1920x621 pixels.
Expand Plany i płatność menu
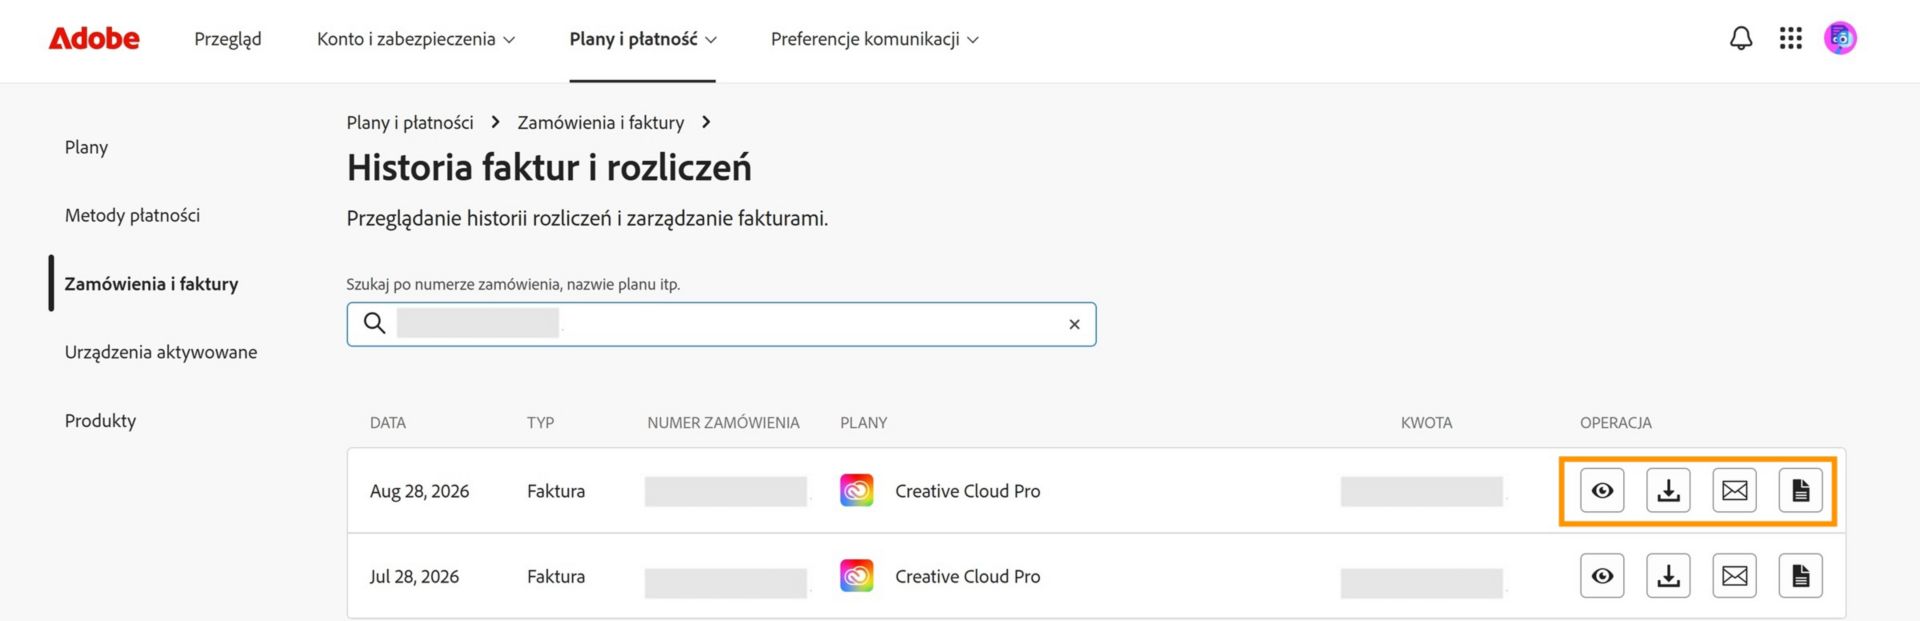[643, 39]
